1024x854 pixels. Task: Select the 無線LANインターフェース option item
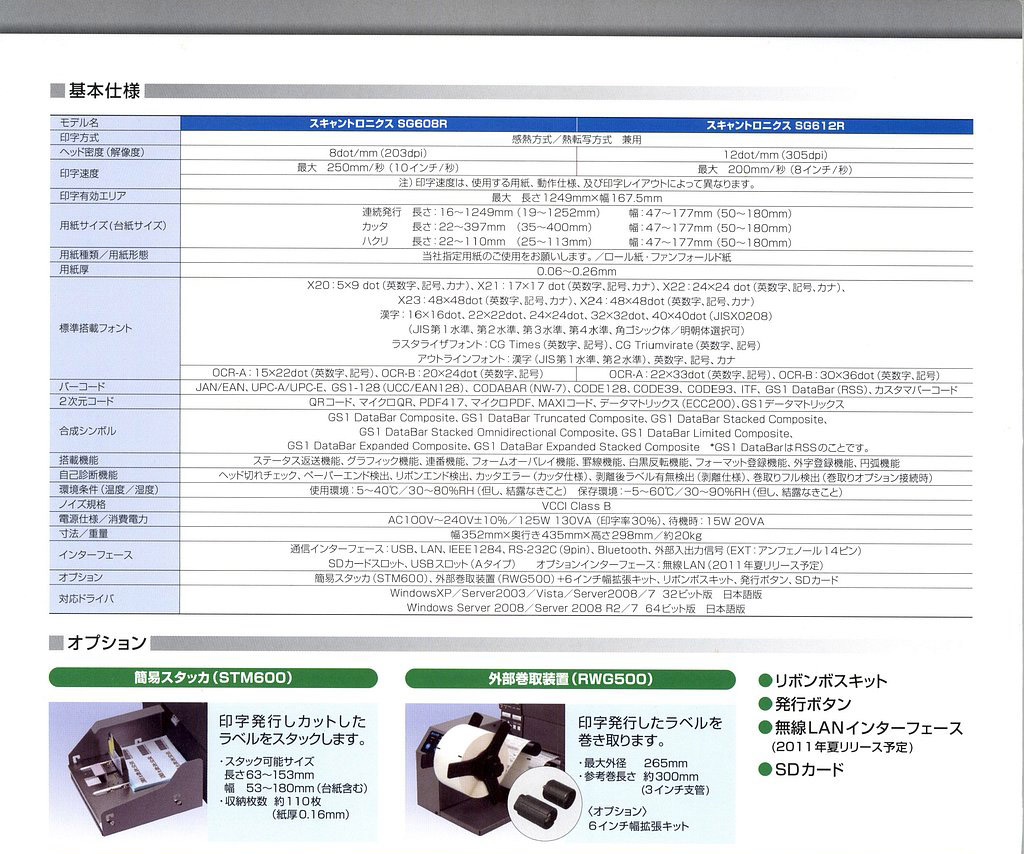[x=861, y=728]
